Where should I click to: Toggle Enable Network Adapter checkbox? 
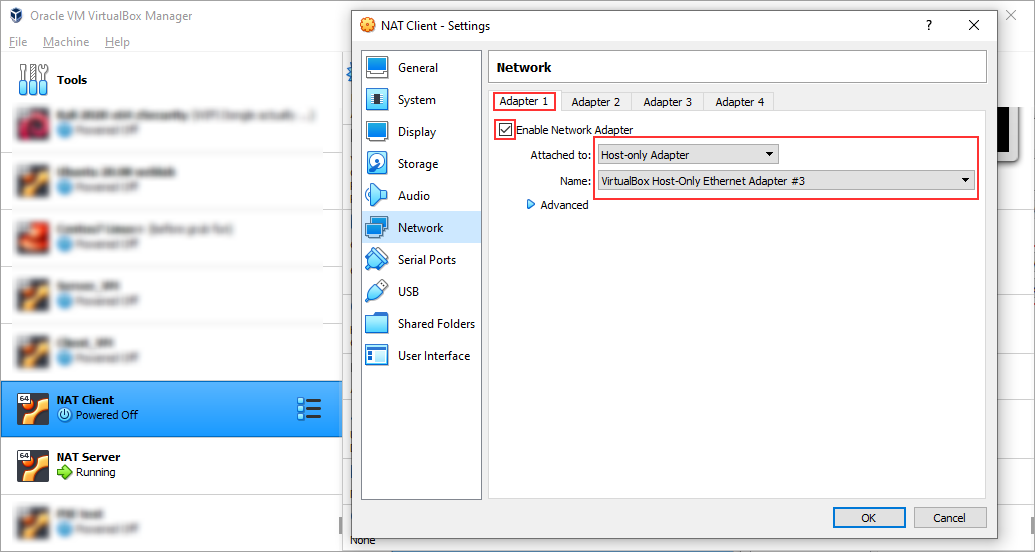(x=506, y=129)
